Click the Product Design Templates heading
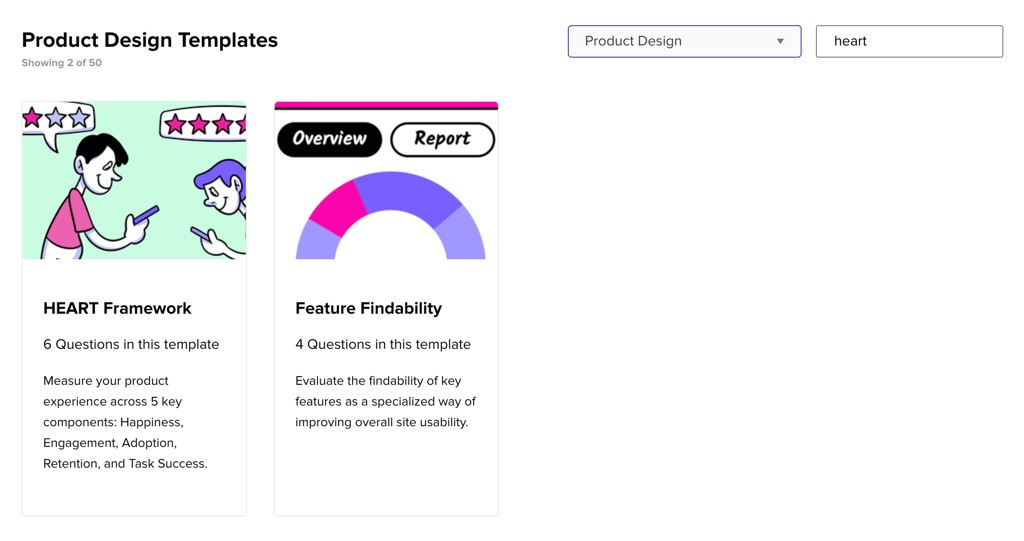The width and height of the screenshot is (1024, 541). click(x=150, y=40)
